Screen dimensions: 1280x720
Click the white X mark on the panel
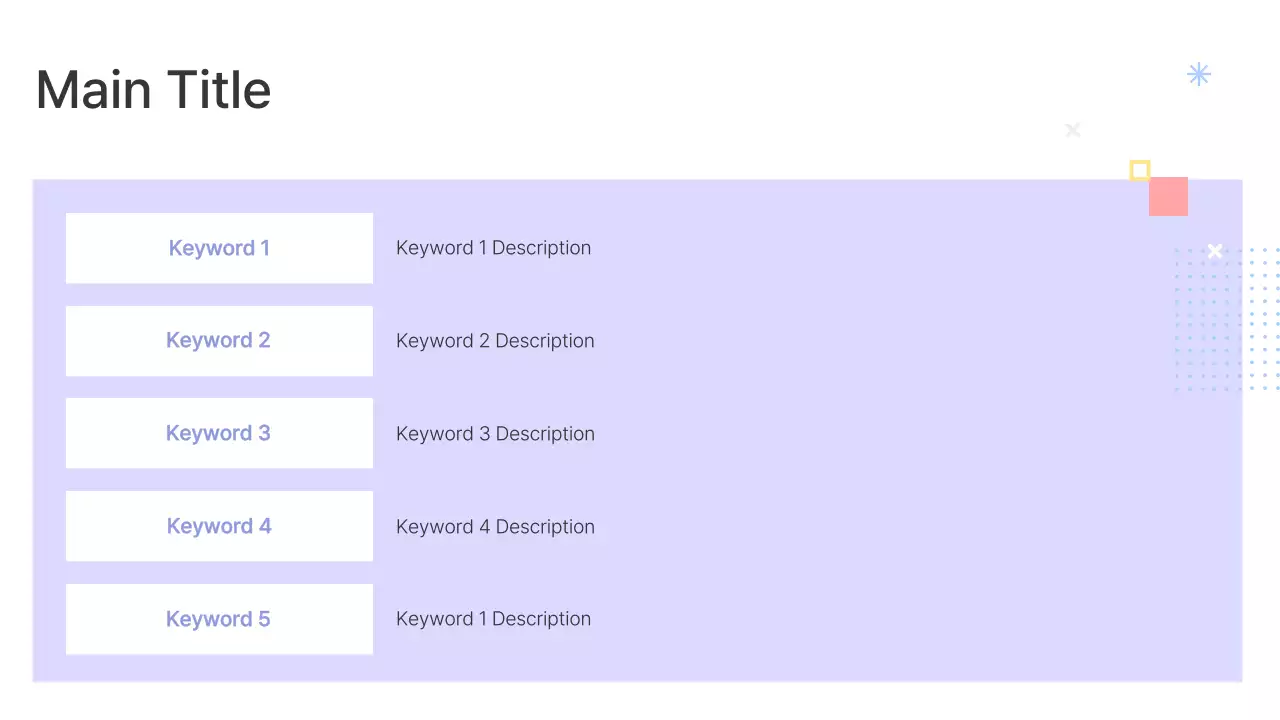(1214, 251)
